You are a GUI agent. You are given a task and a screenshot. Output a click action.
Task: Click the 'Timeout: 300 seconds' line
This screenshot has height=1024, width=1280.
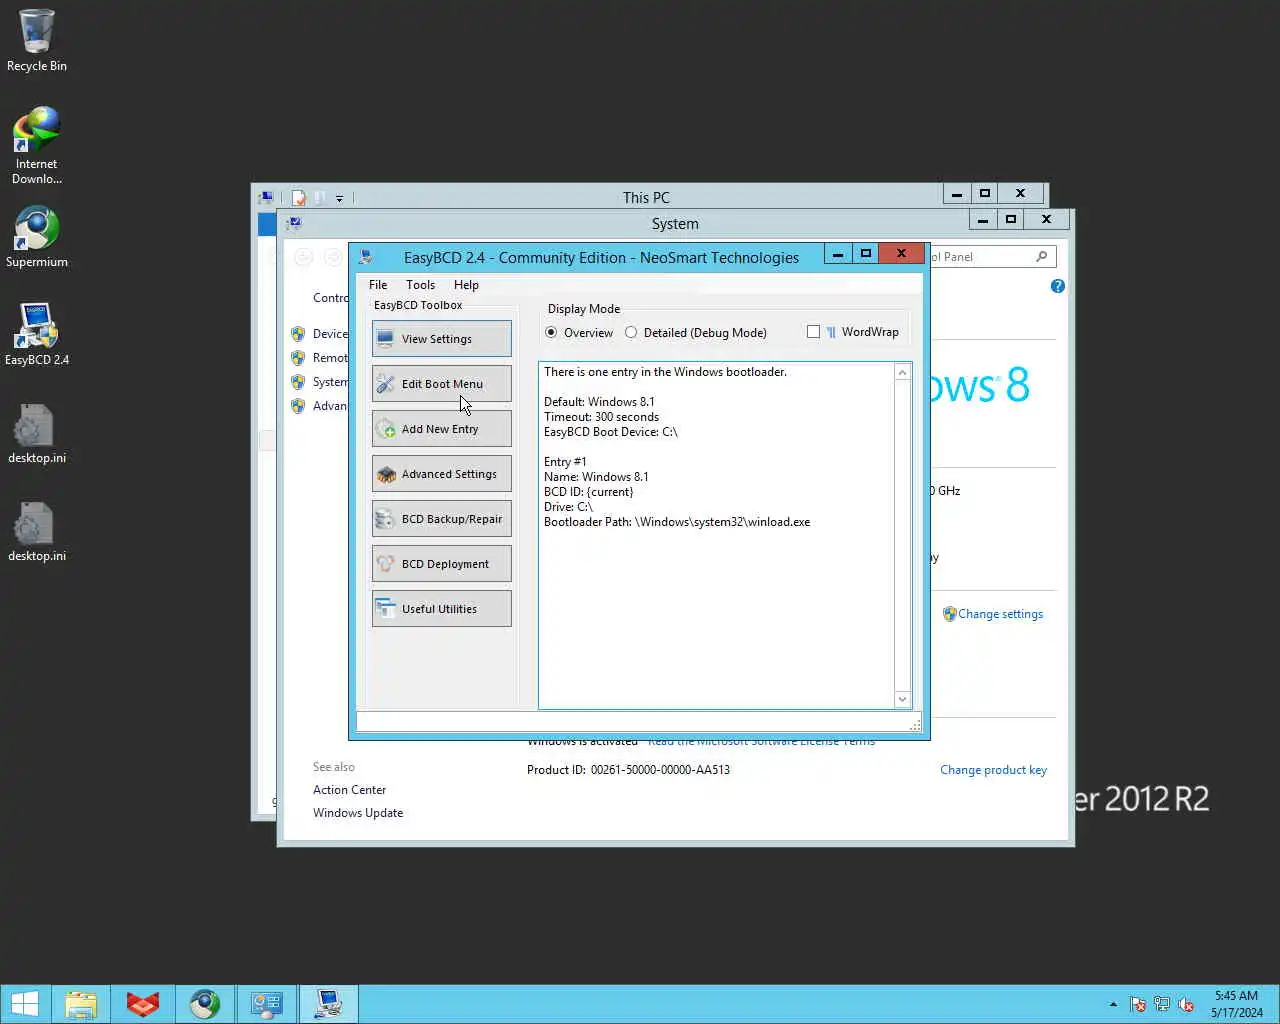(601, 417)
